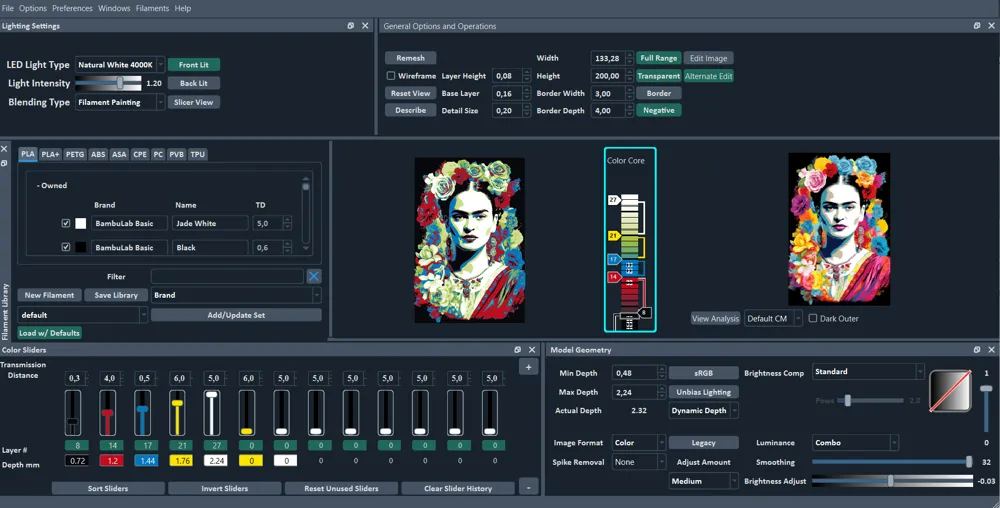The height and width of the screenshot is (508, 1000).
Task: Undock the Filament Library panel
Action: pyautogui.click(x=4, y=163)
